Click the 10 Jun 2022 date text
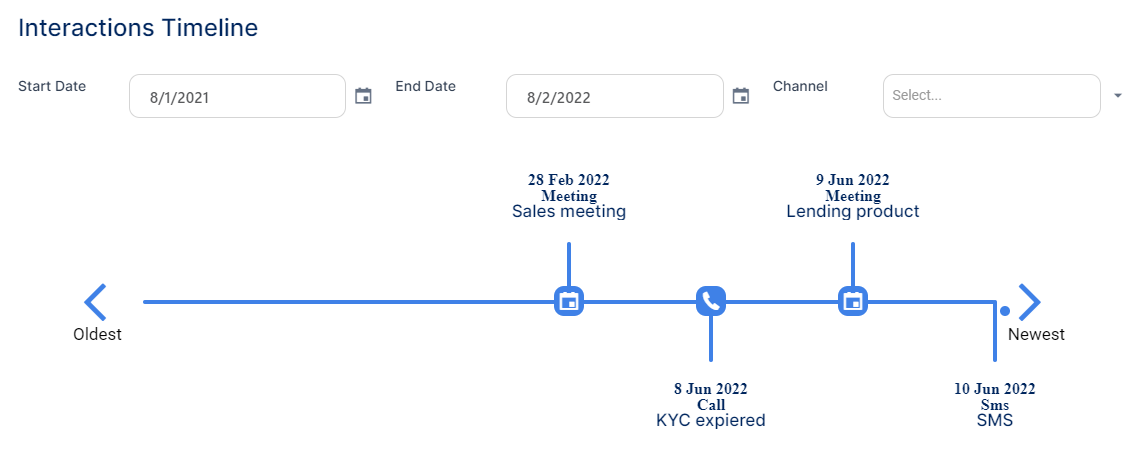 click(x=994, y=389)
